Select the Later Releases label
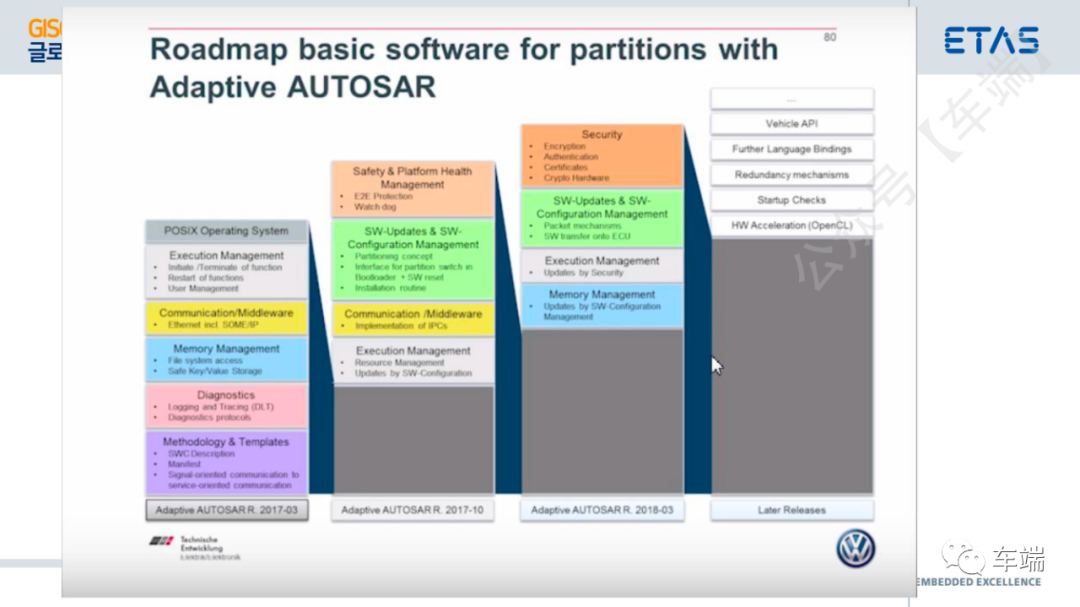This screenshot has height=607, width=1080. tap(791, 511)
